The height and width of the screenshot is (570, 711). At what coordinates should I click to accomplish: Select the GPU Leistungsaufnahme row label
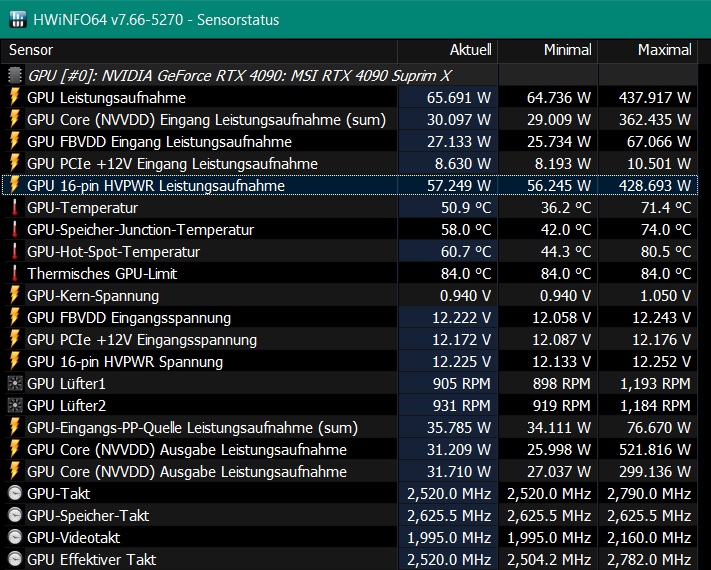[x=107, y=98]
